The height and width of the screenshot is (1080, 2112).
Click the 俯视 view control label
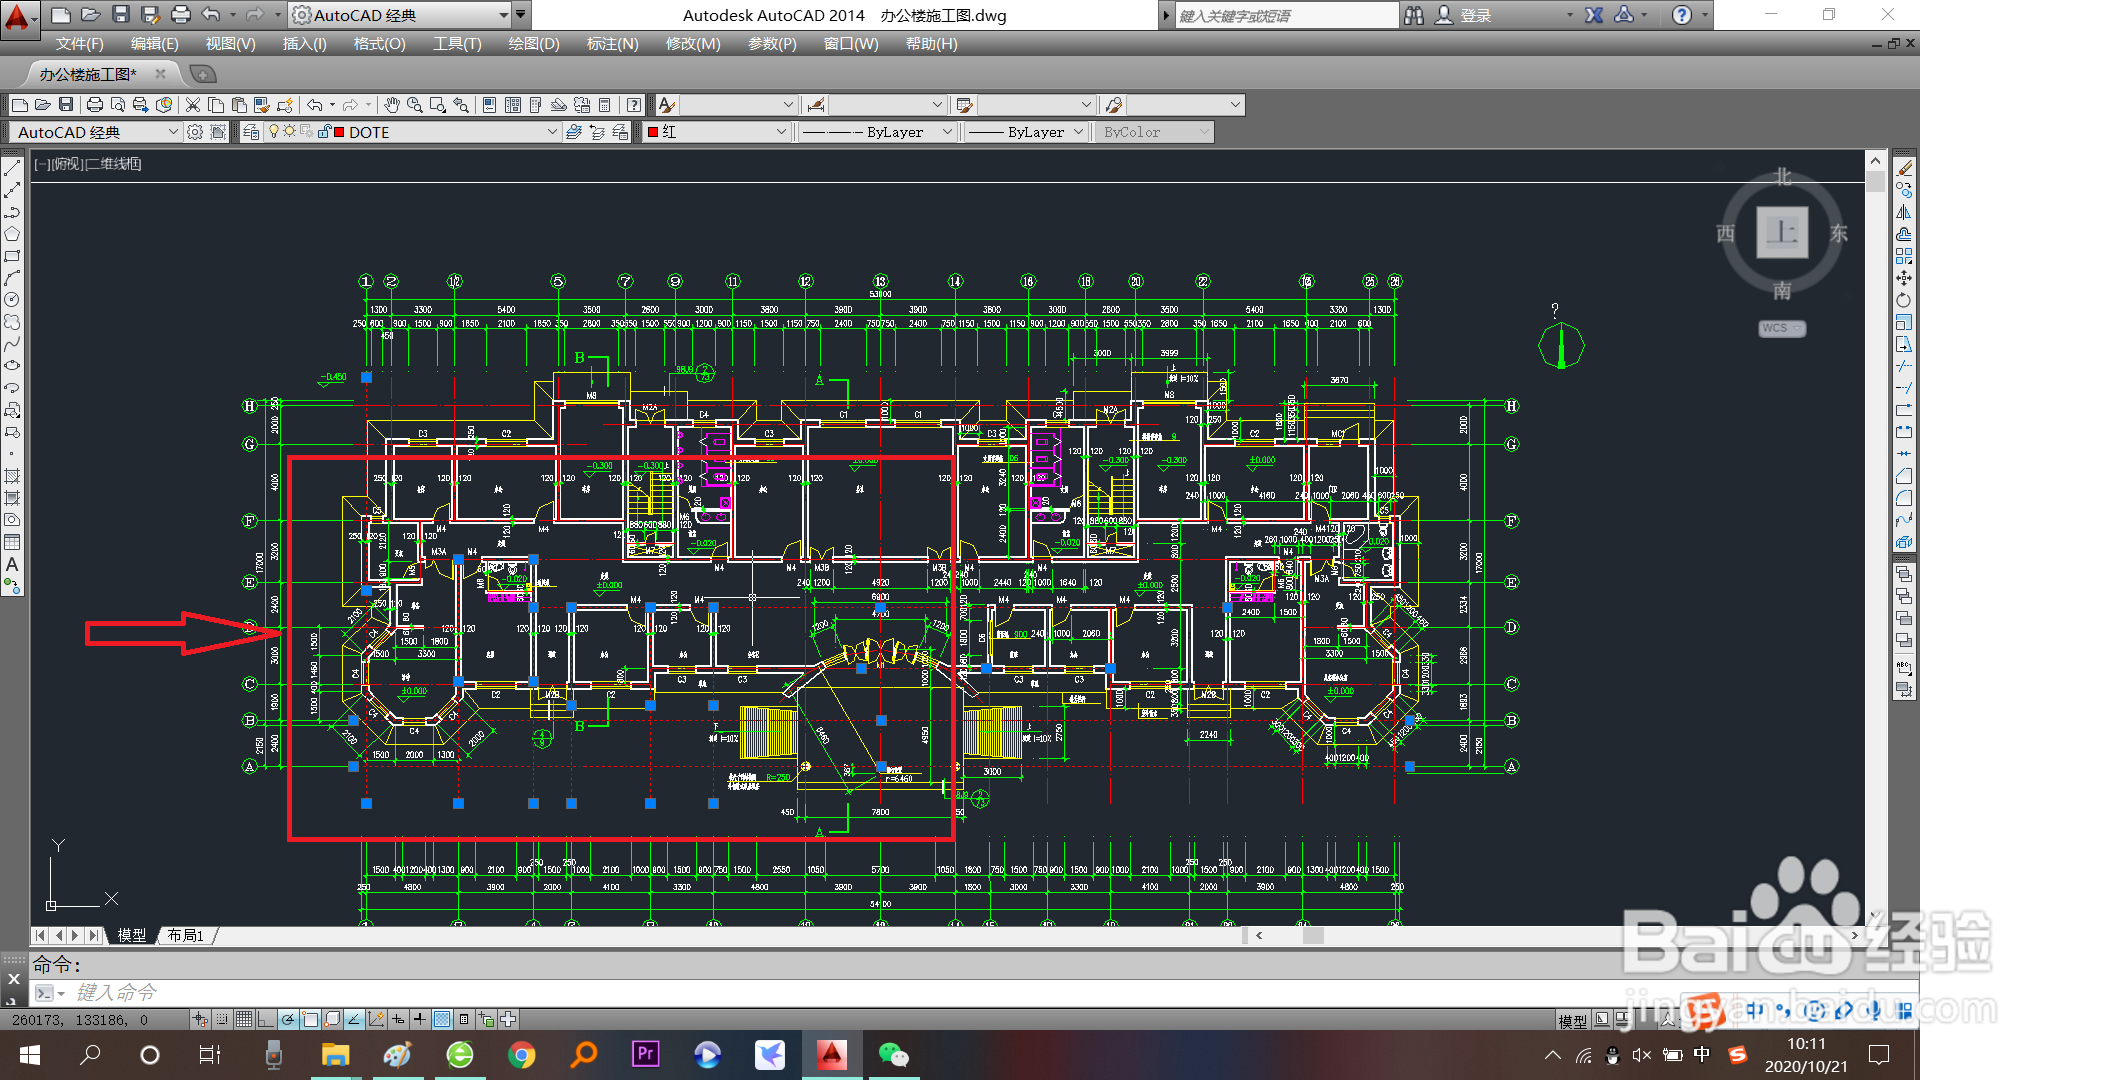point(67,164)
